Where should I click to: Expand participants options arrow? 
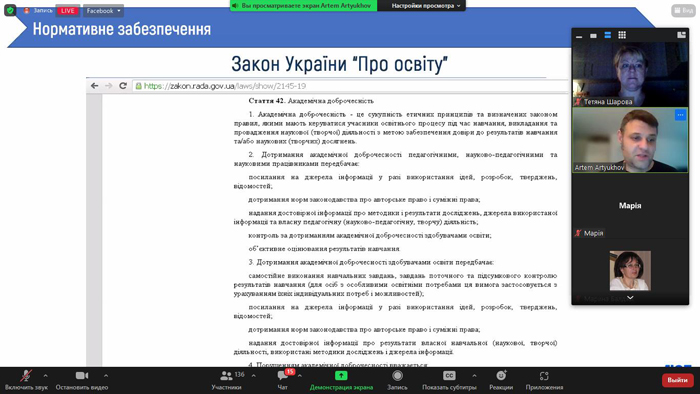(x=254, y=376)
